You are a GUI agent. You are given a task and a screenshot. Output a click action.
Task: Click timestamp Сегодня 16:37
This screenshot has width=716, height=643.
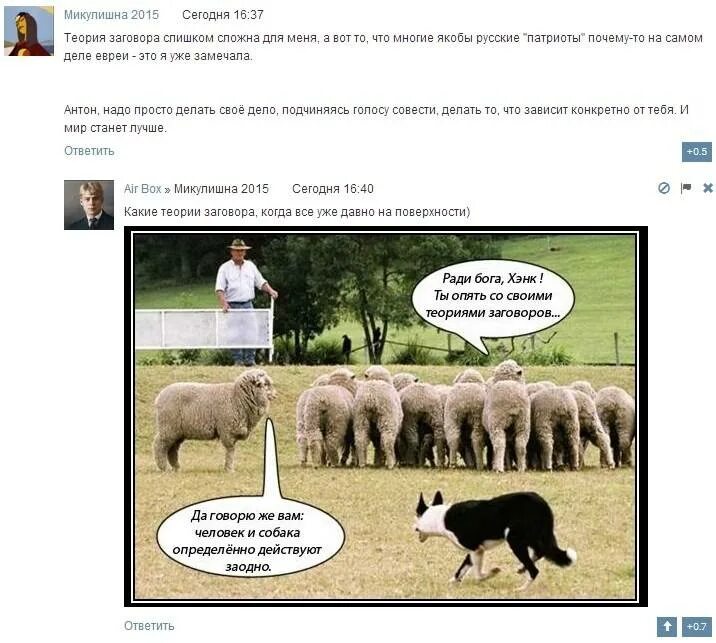[x=223, y=15]
